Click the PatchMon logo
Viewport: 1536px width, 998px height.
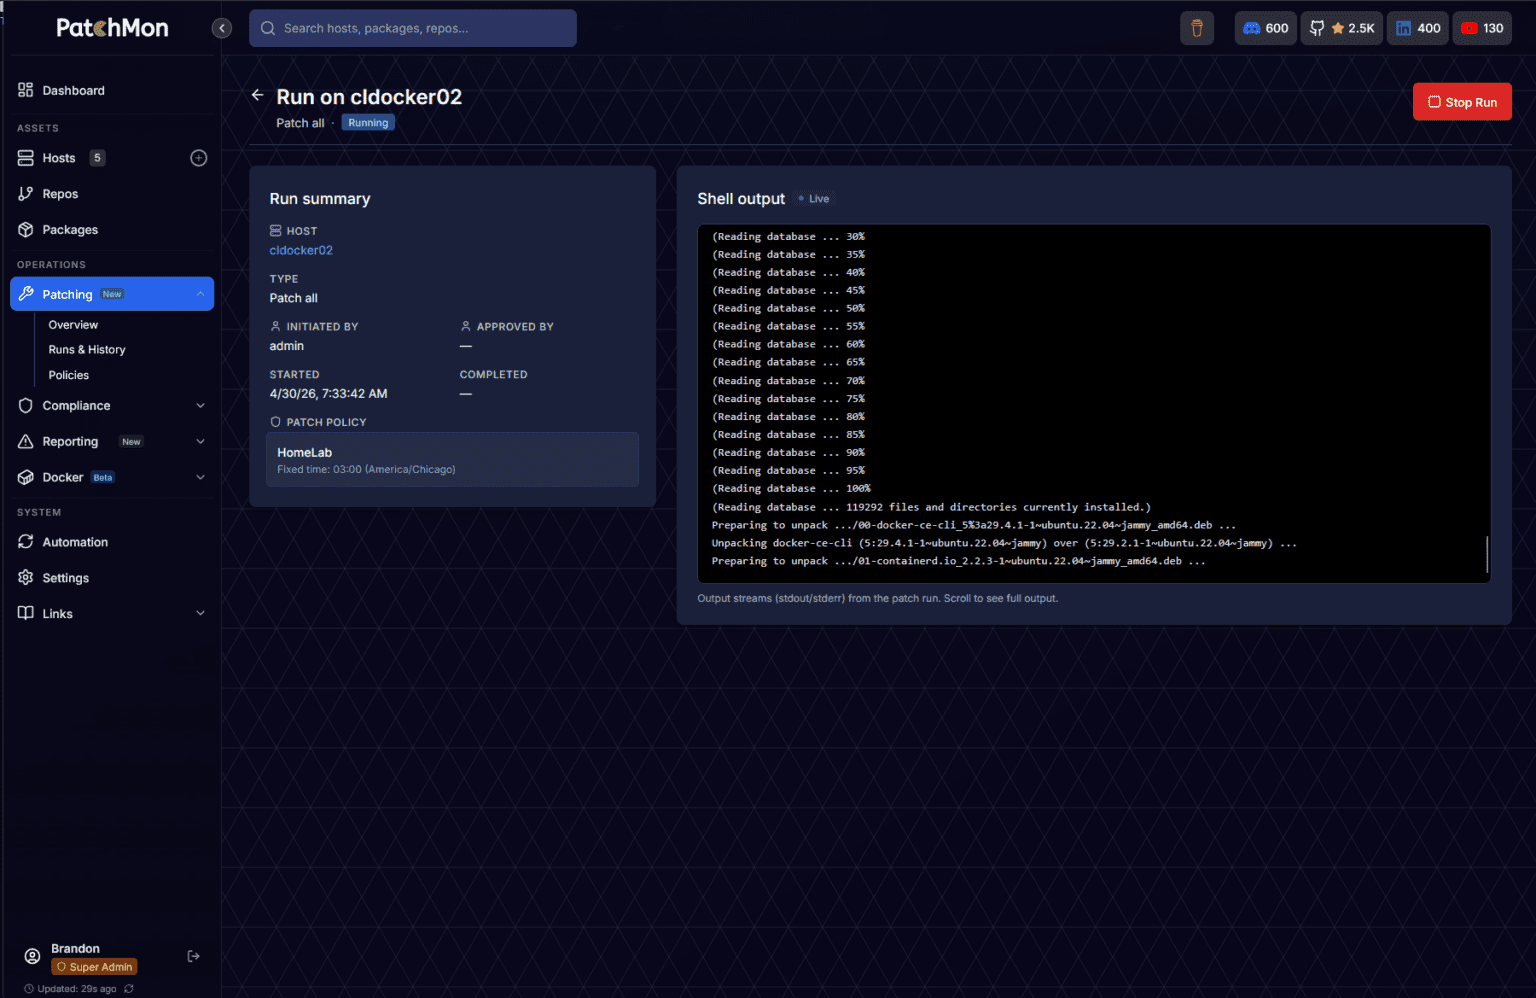(x=112, y=28)
